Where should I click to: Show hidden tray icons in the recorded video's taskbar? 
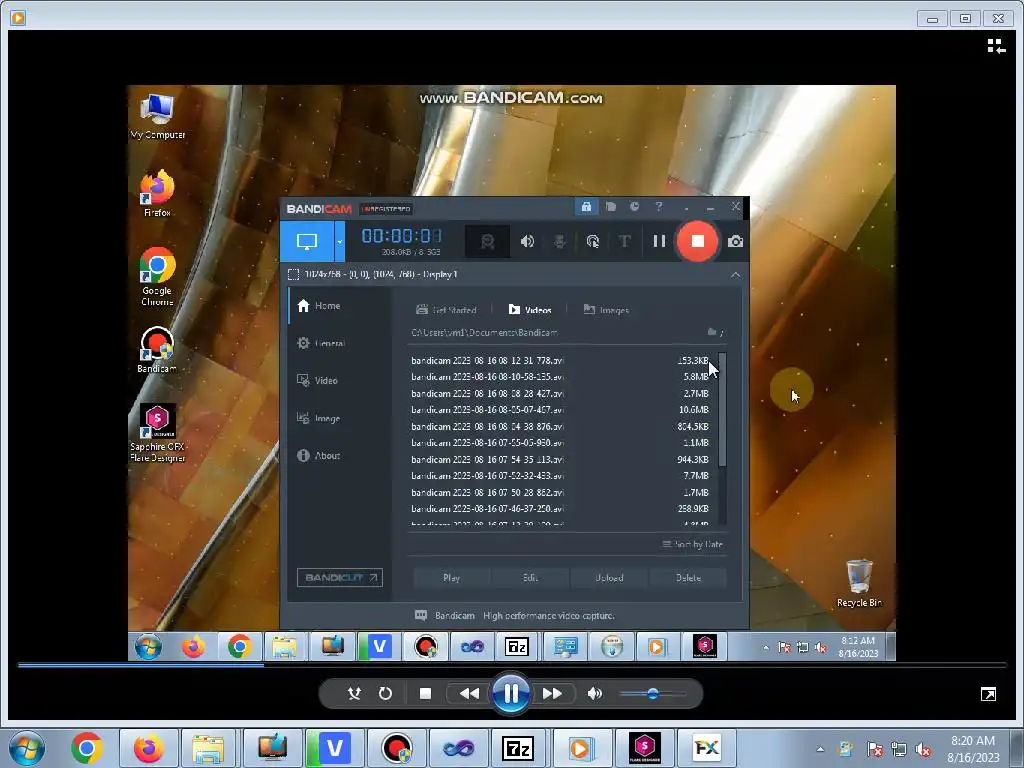tap(766, 647)
